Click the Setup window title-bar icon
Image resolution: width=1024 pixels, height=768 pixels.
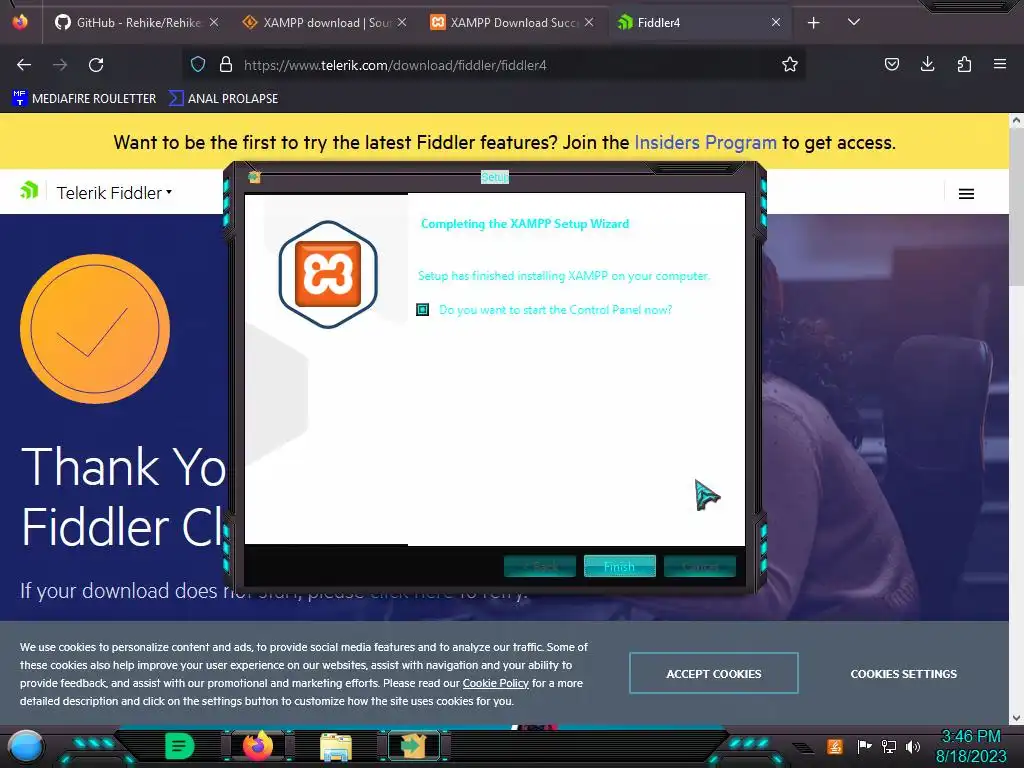tap(254, 177)
